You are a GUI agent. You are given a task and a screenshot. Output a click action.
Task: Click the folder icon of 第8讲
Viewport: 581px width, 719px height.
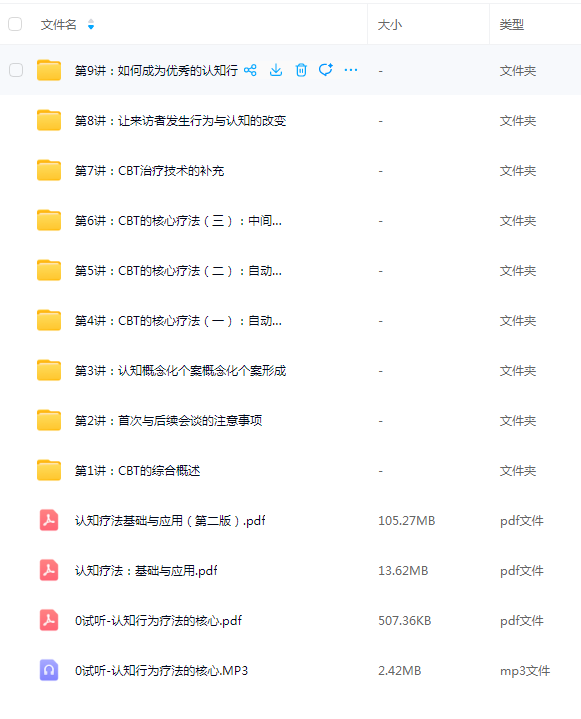click(x=49, y=120)
